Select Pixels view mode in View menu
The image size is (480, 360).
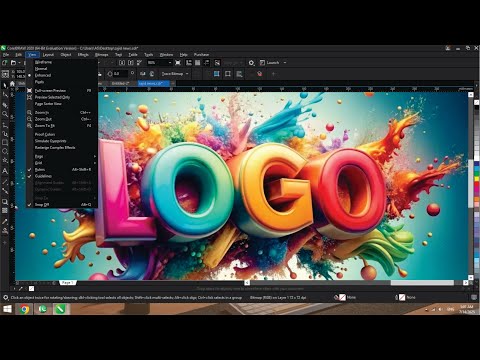tap(61, 82)
